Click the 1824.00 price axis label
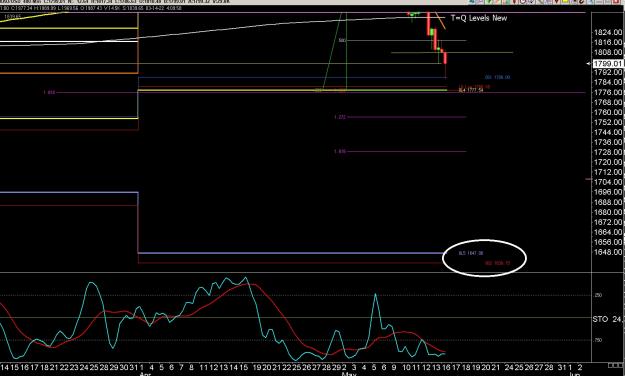The width and height of the screenshot is (625, 376). pos(608,32)
